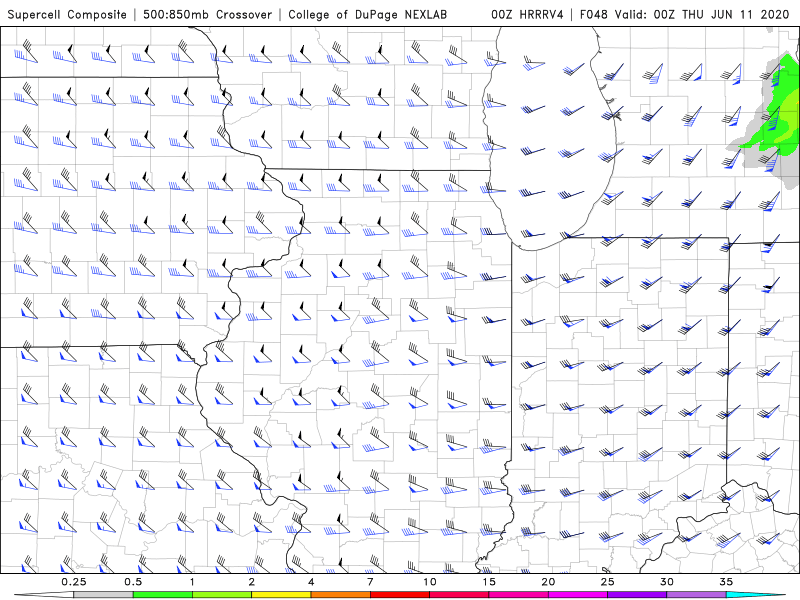Select the yellow 2 to 4 color segment
Image resolution: width=800 pixels, height=600 pixels.
pos(281,595)
